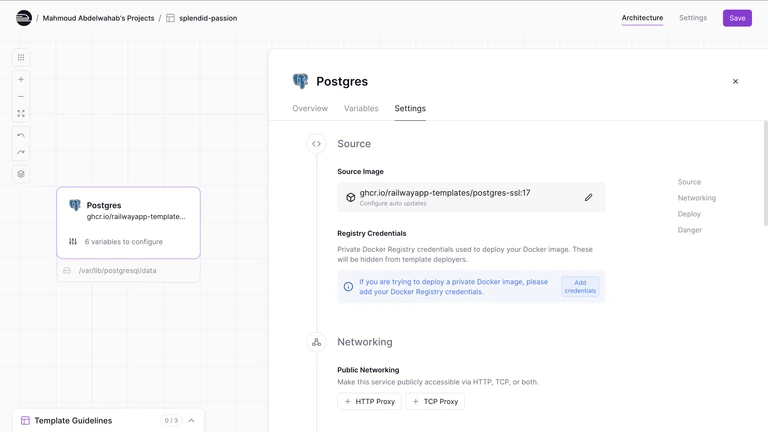Open the Railway logo home icon
This screenshot has width=768, height=432.
[24, 18]
